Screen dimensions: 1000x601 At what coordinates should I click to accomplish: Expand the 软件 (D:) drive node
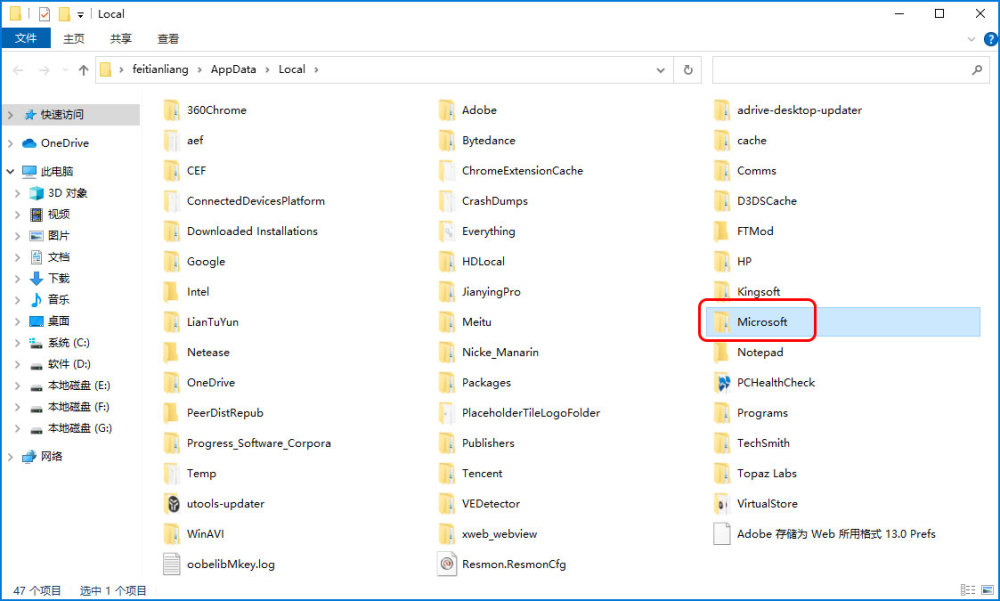tap(18, 364)
